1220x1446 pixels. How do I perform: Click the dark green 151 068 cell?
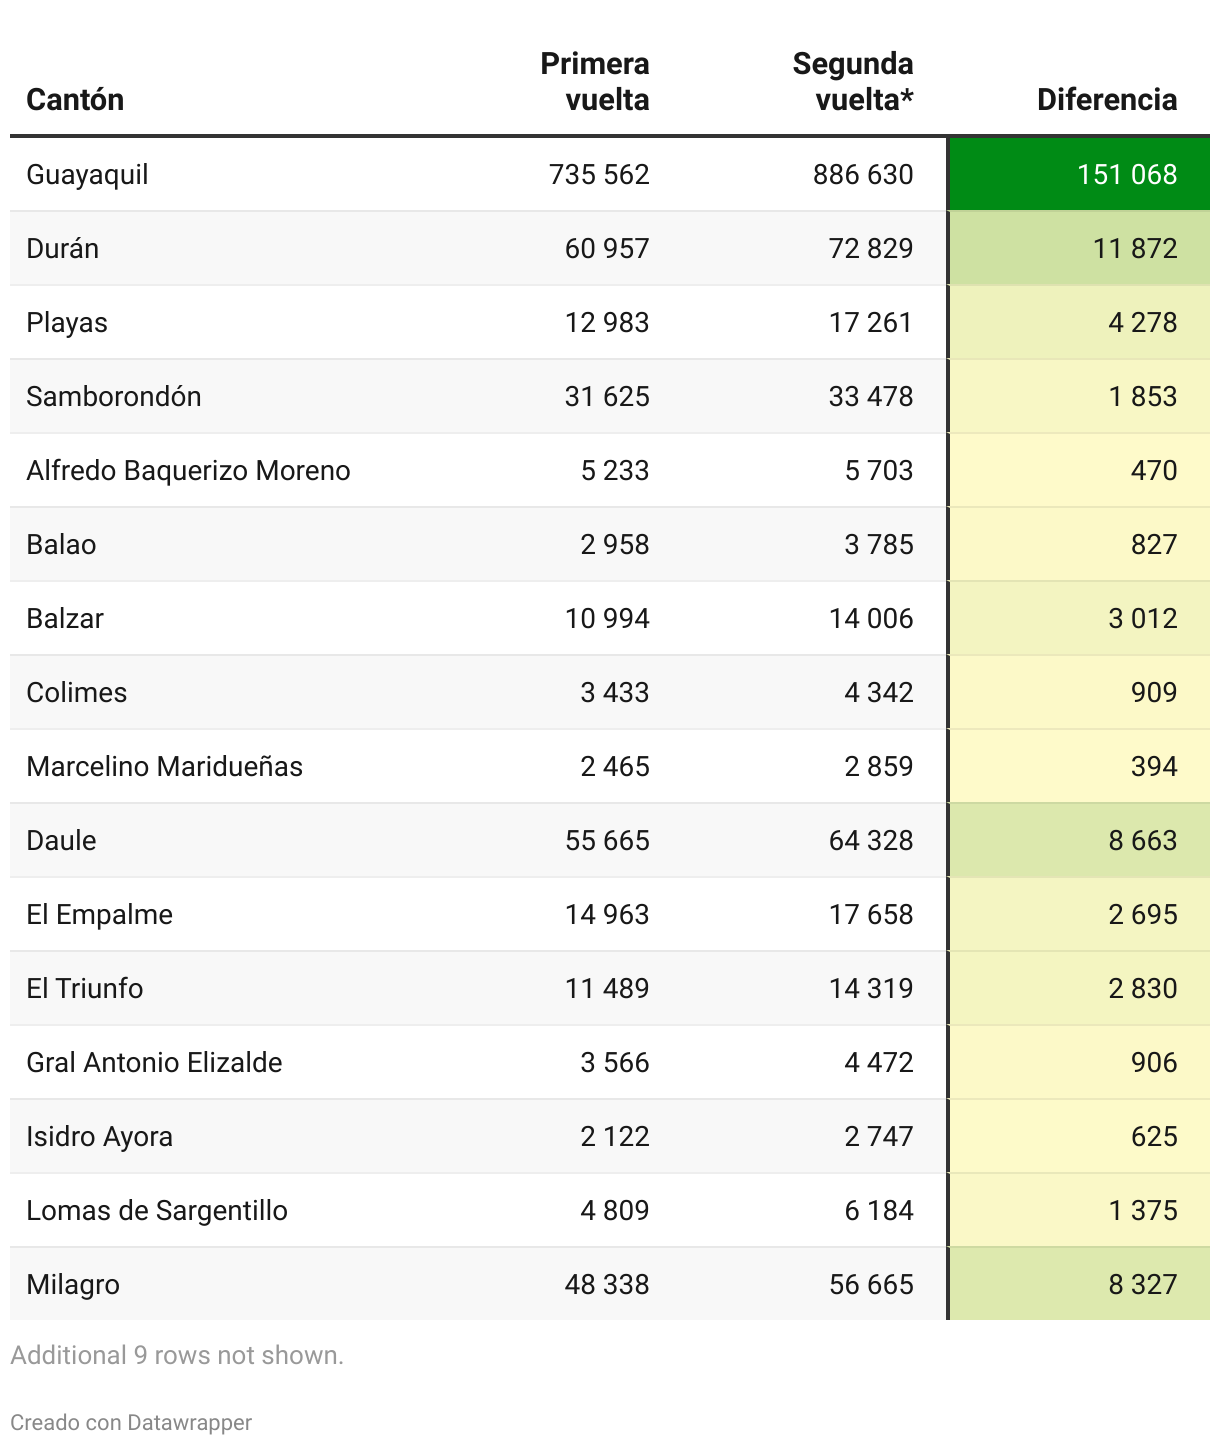tap(1079, 174)
